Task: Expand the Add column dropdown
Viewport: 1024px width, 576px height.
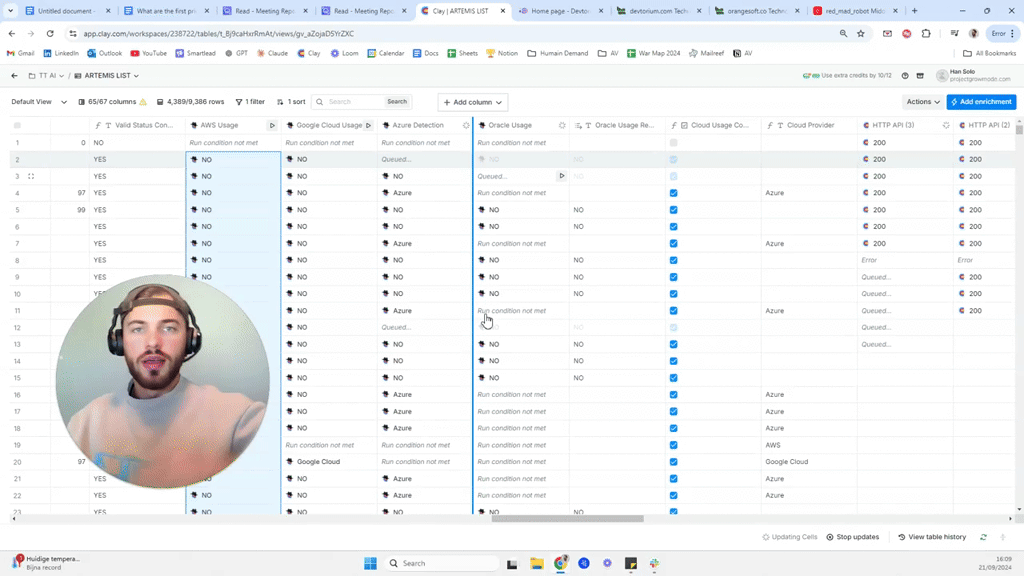Action: coord(472,102)
